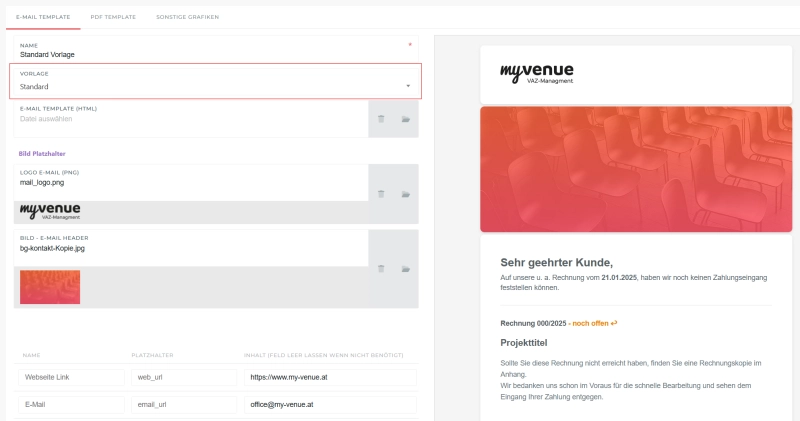Click the my-venue logo in email preview
800x421 pixels.
click(537, 73)
